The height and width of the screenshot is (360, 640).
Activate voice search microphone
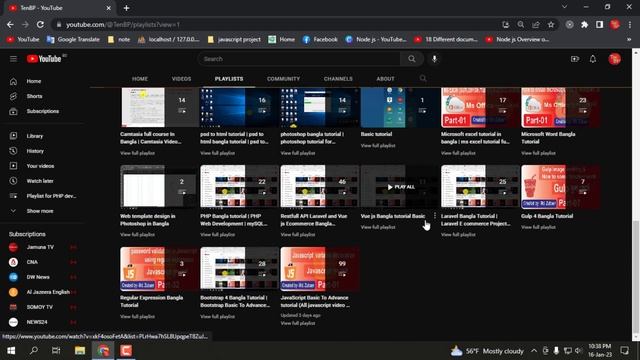434,59
